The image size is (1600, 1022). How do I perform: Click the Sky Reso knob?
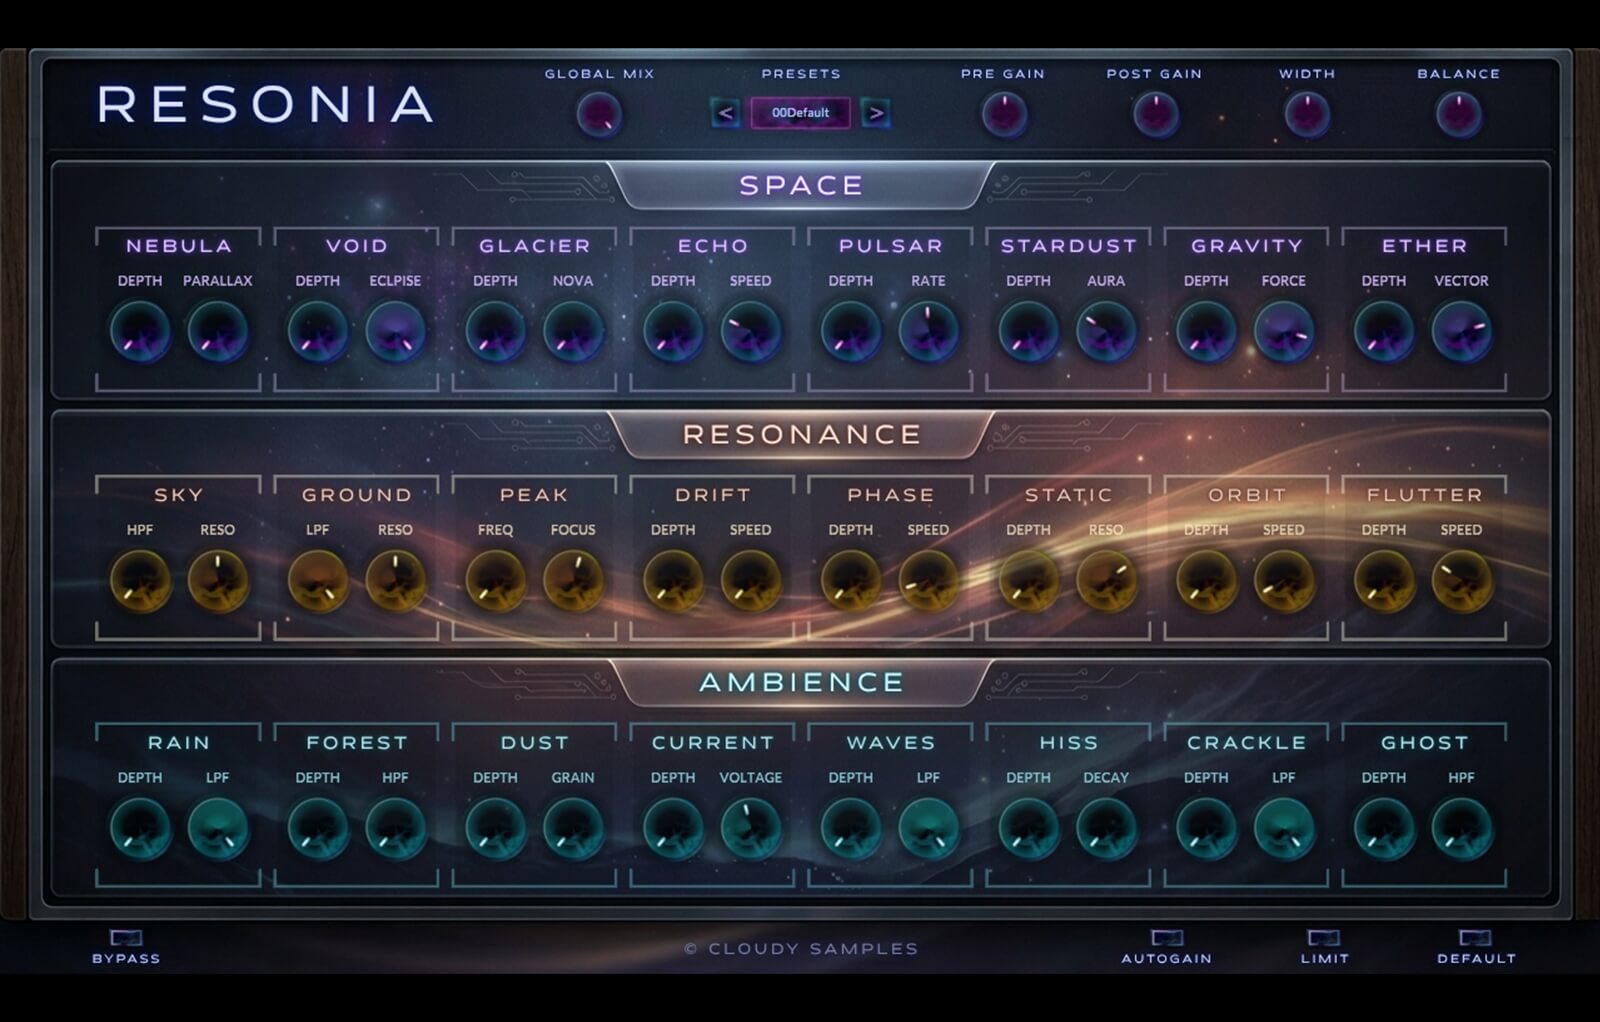[x=218, y=581]
